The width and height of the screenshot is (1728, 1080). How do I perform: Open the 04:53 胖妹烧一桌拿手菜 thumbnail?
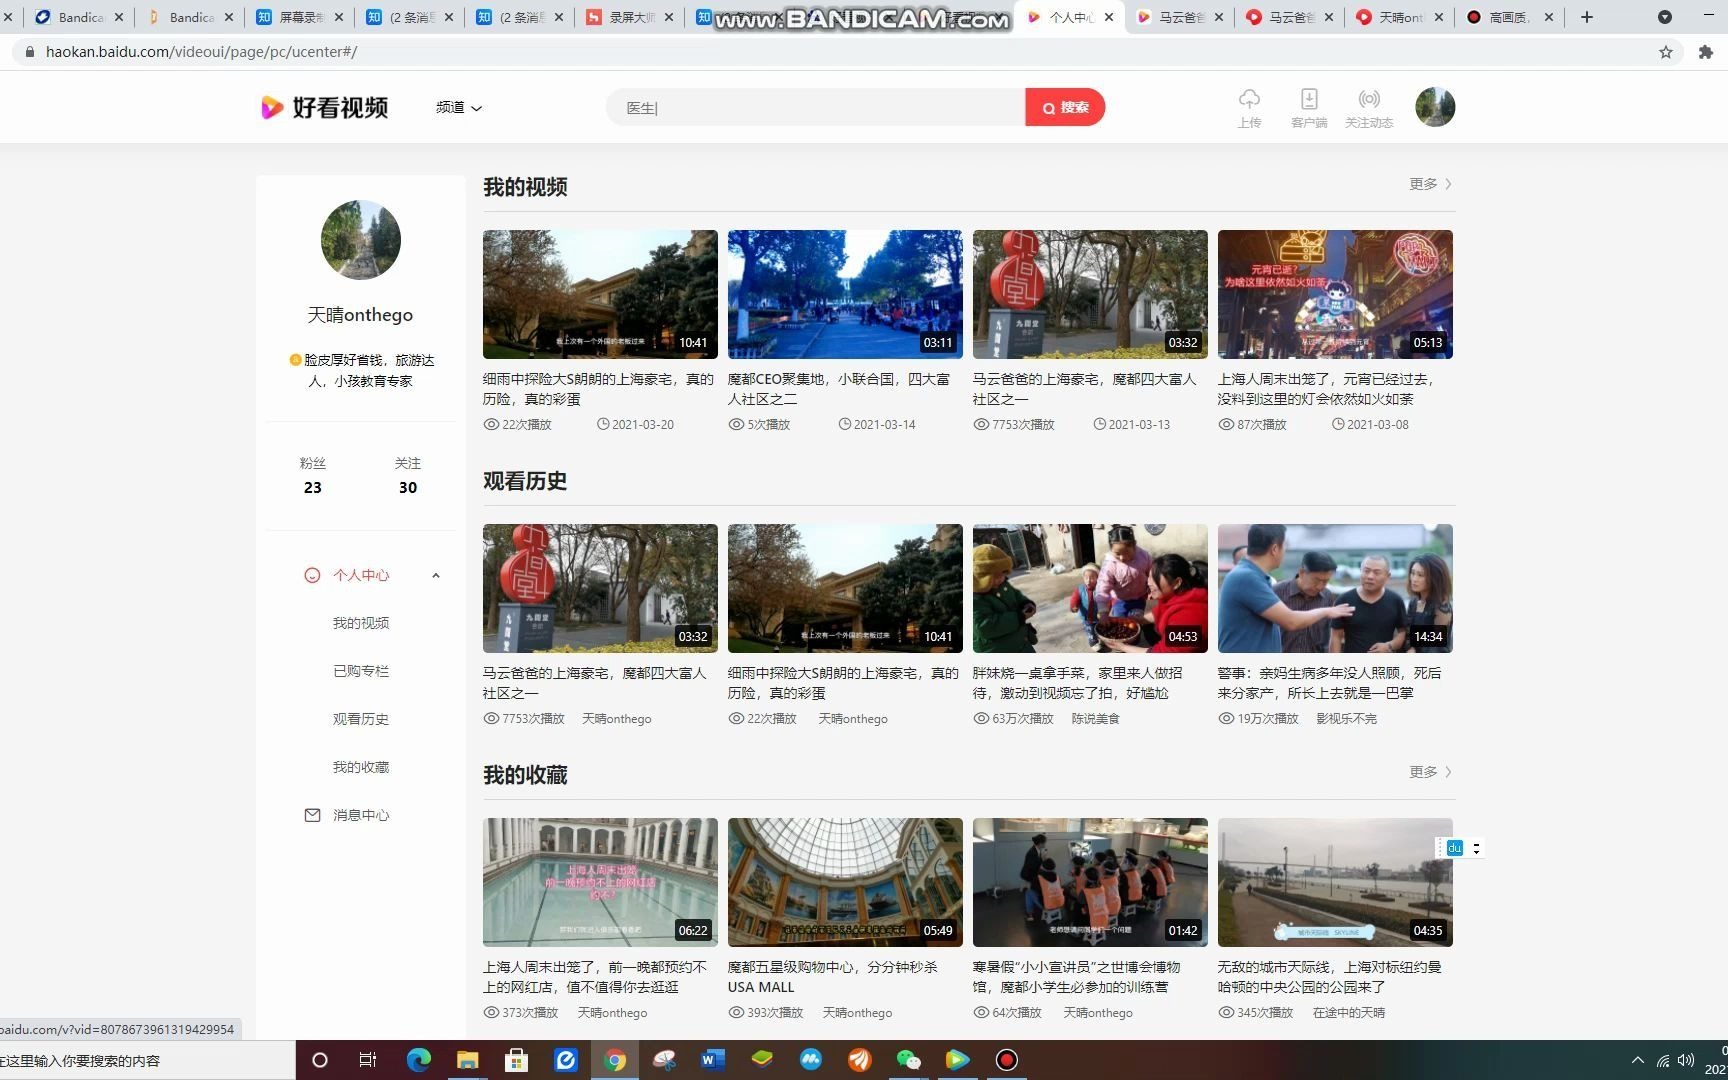[x=1090, y=588]
